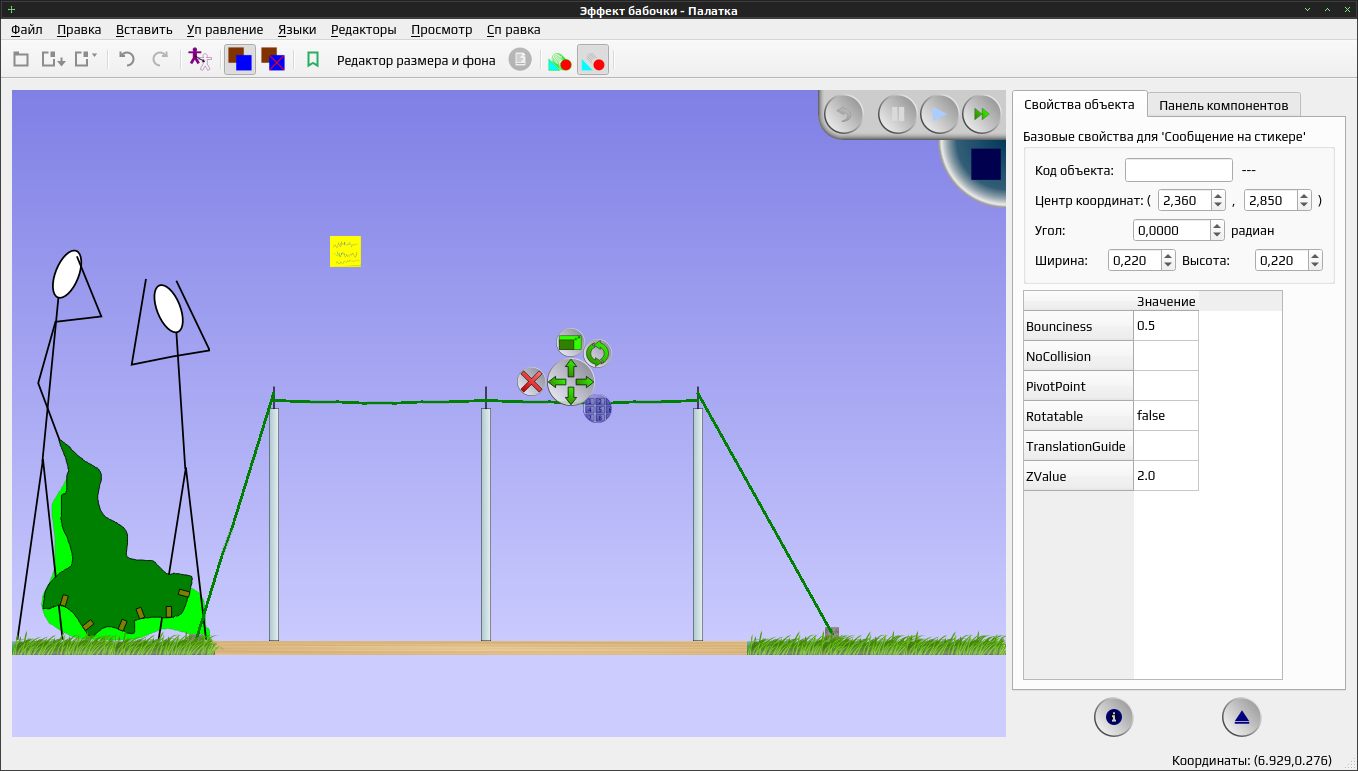Click the blue numeric grid handle
This screenshot has width=1358, height=771.
pyautogui.click(x=597, y=408)
